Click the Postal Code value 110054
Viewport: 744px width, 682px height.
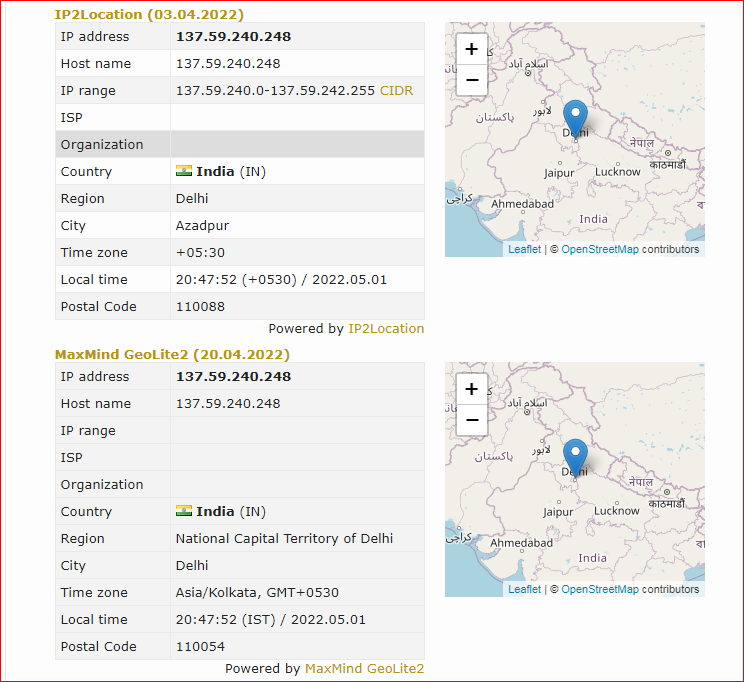tap(200, 646)
